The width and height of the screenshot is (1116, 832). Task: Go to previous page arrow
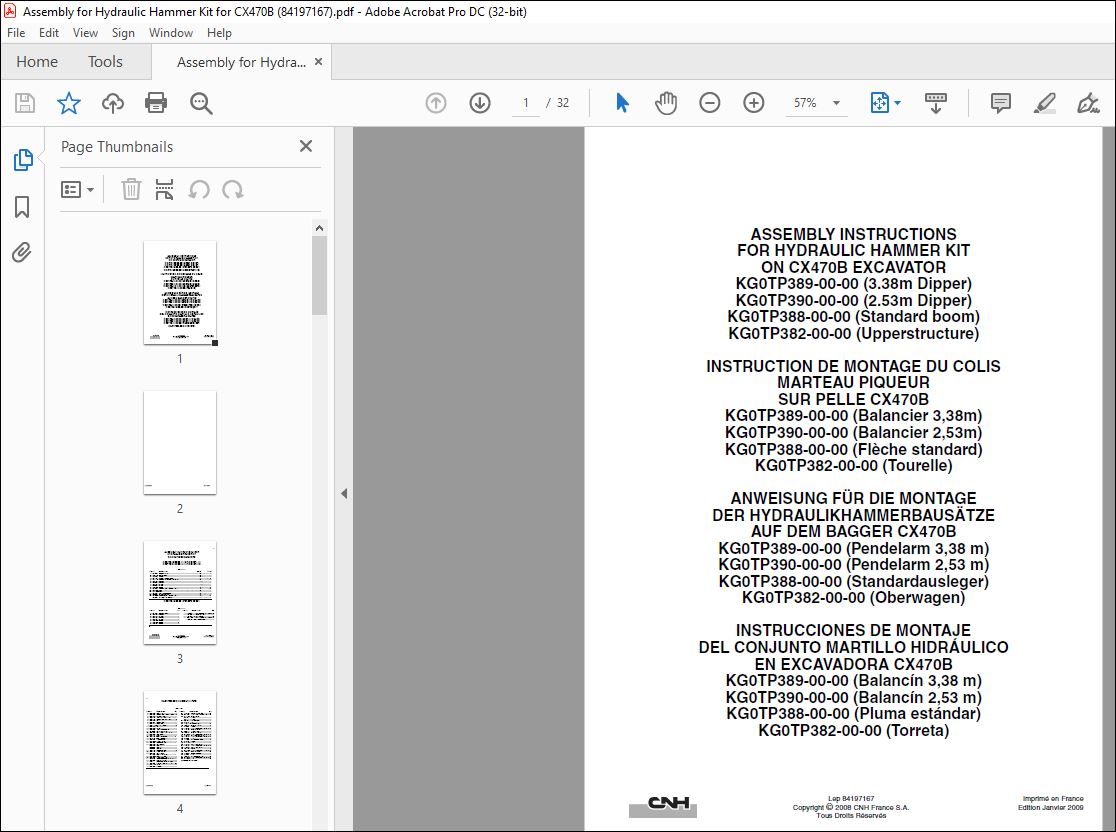pos(436,103)
